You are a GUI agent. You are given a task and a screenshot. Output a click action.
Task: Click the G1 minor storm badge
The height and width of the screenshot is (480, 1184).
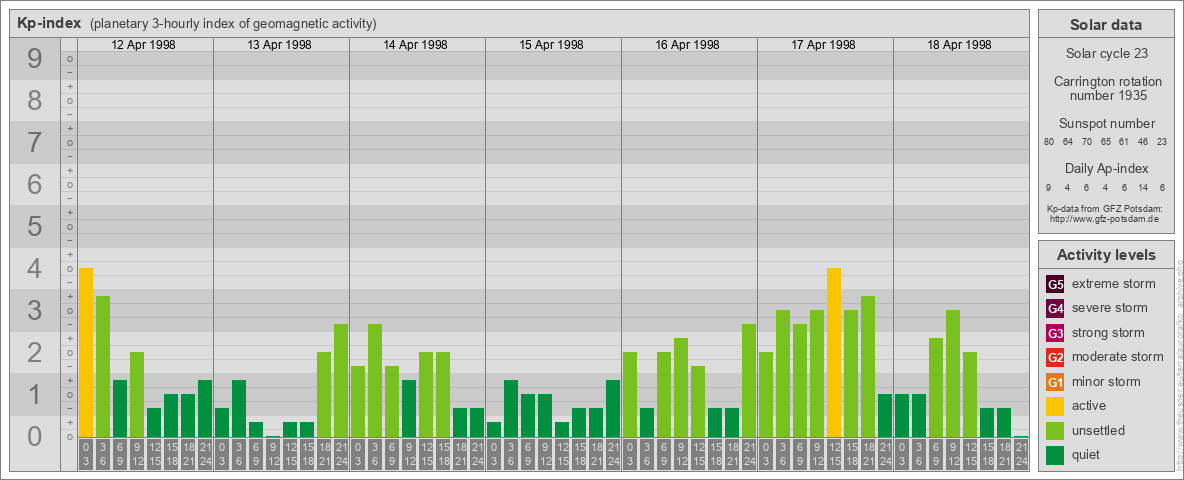point(1055,382)
